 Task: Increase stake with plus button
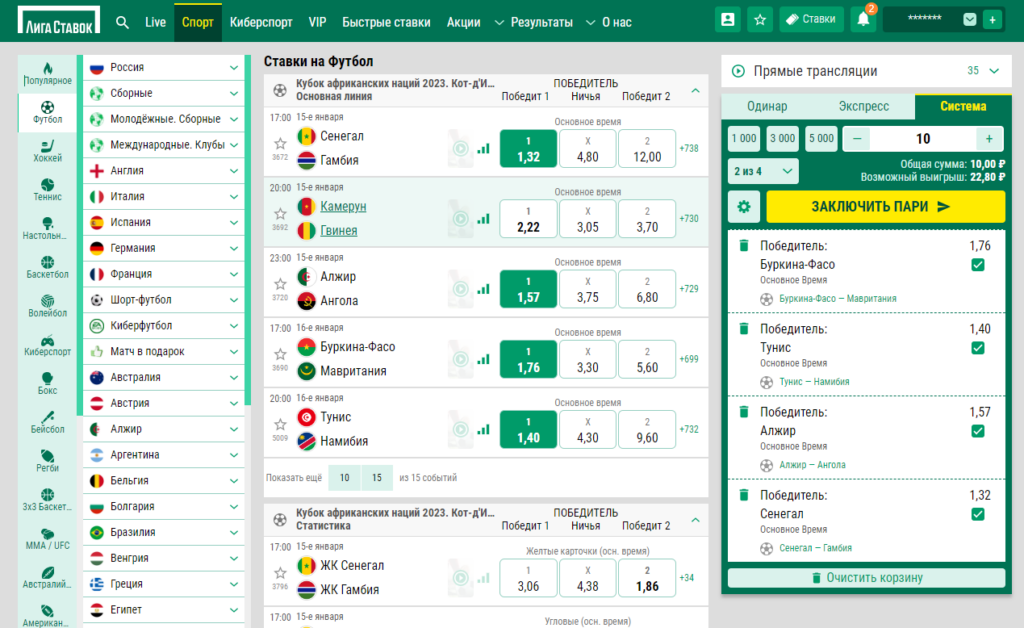(x=989, y=138)
